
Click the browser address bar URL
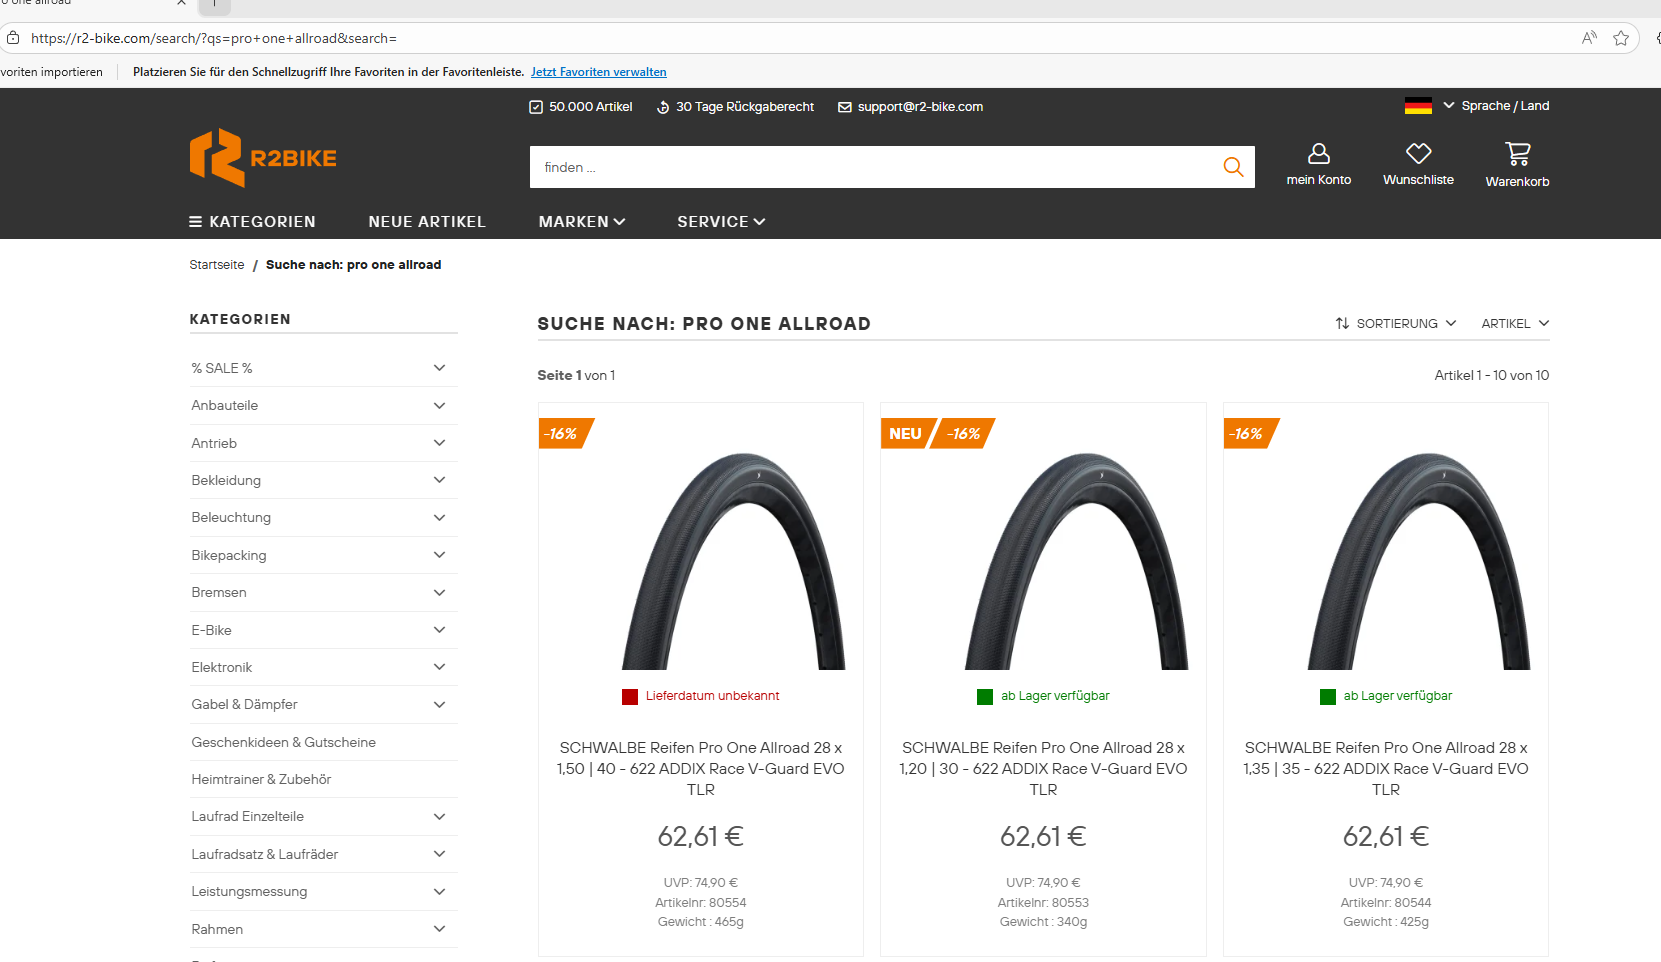pyautogui.click(x=214, y=38)
